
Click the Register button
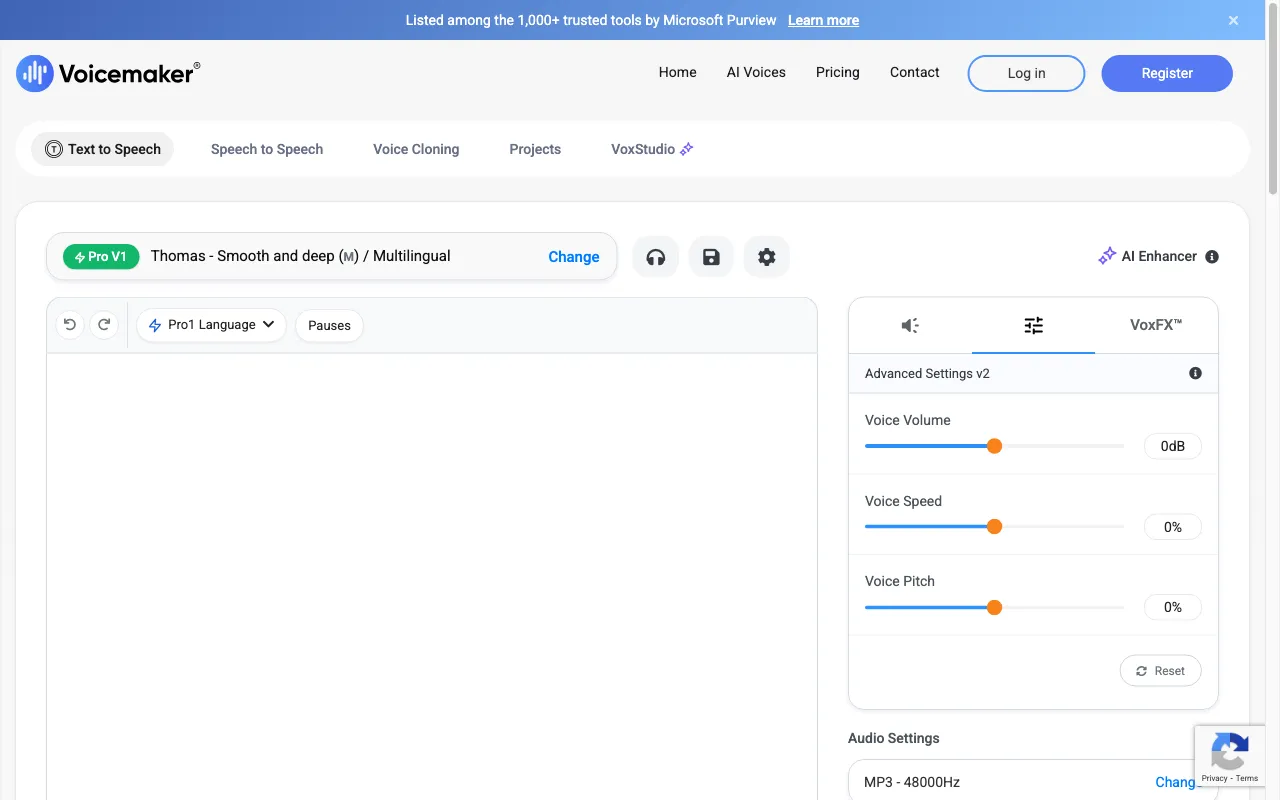click(x=1167, y=73)
